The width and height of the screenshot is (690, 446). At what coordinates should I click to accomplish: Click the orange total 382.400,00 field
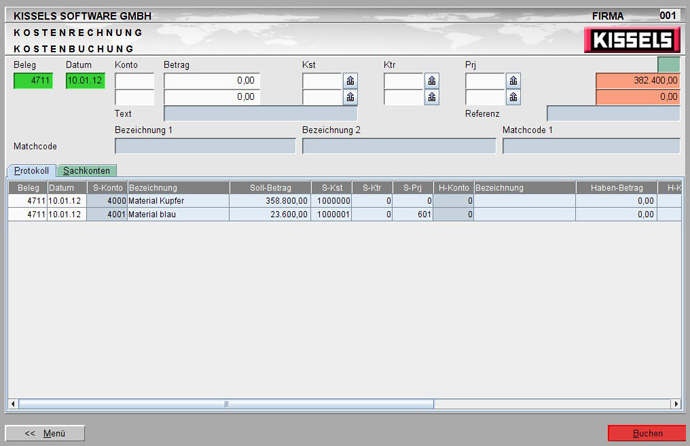(x=638, y=81)
